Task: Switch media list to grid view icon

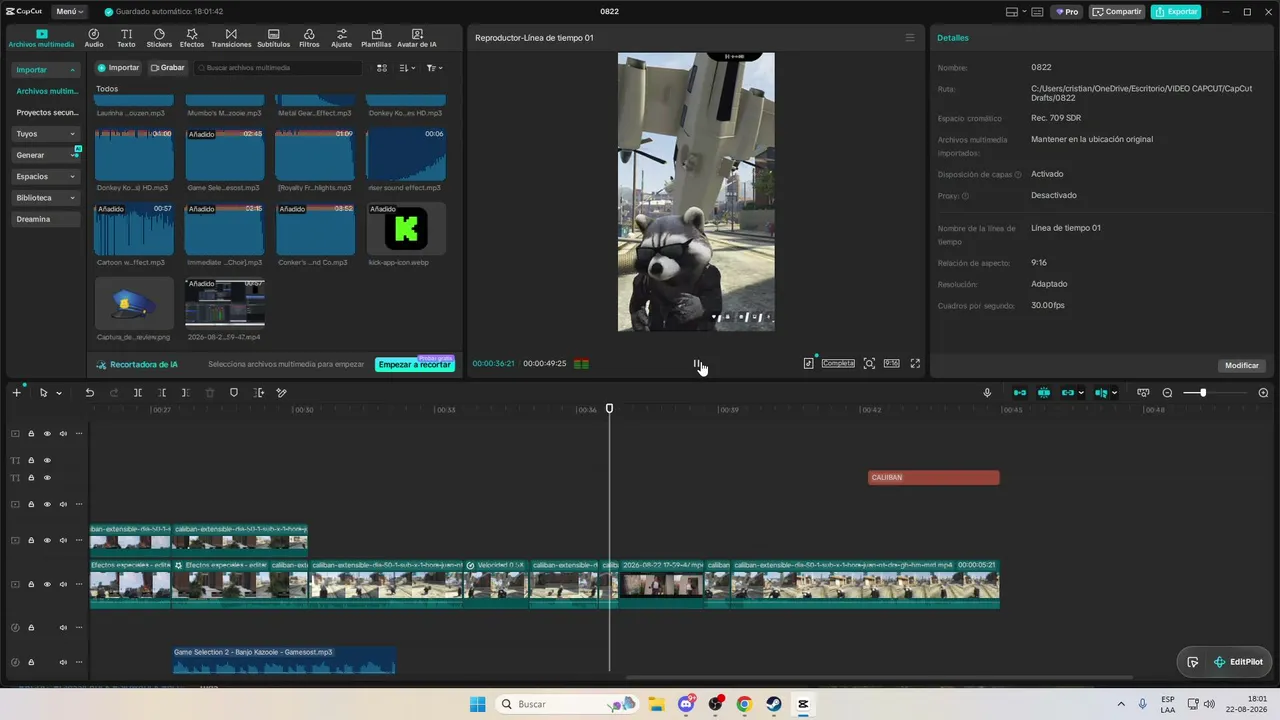Action: (382, 68)
